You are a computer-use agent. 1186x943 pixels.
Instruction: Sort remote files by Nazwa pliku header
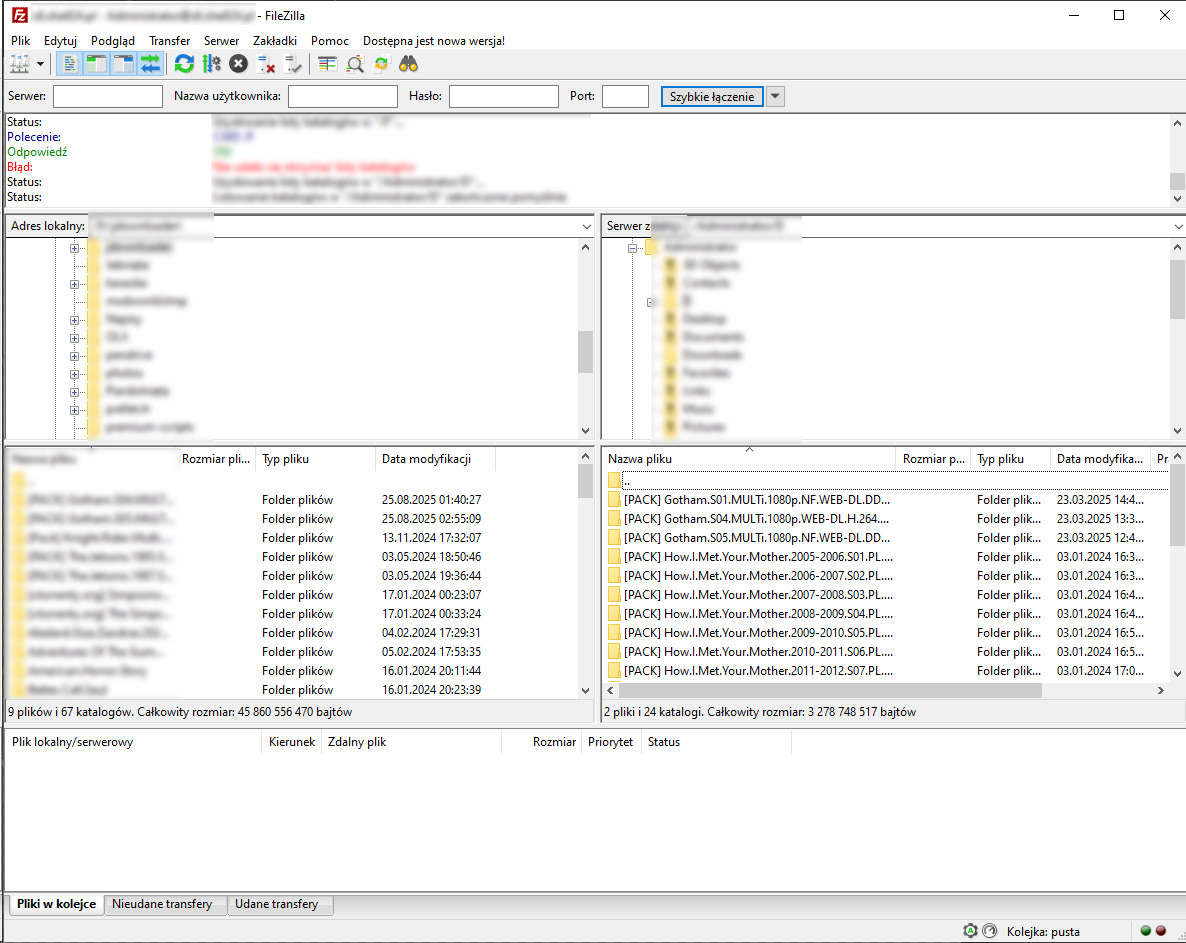(x=750, y=459)
